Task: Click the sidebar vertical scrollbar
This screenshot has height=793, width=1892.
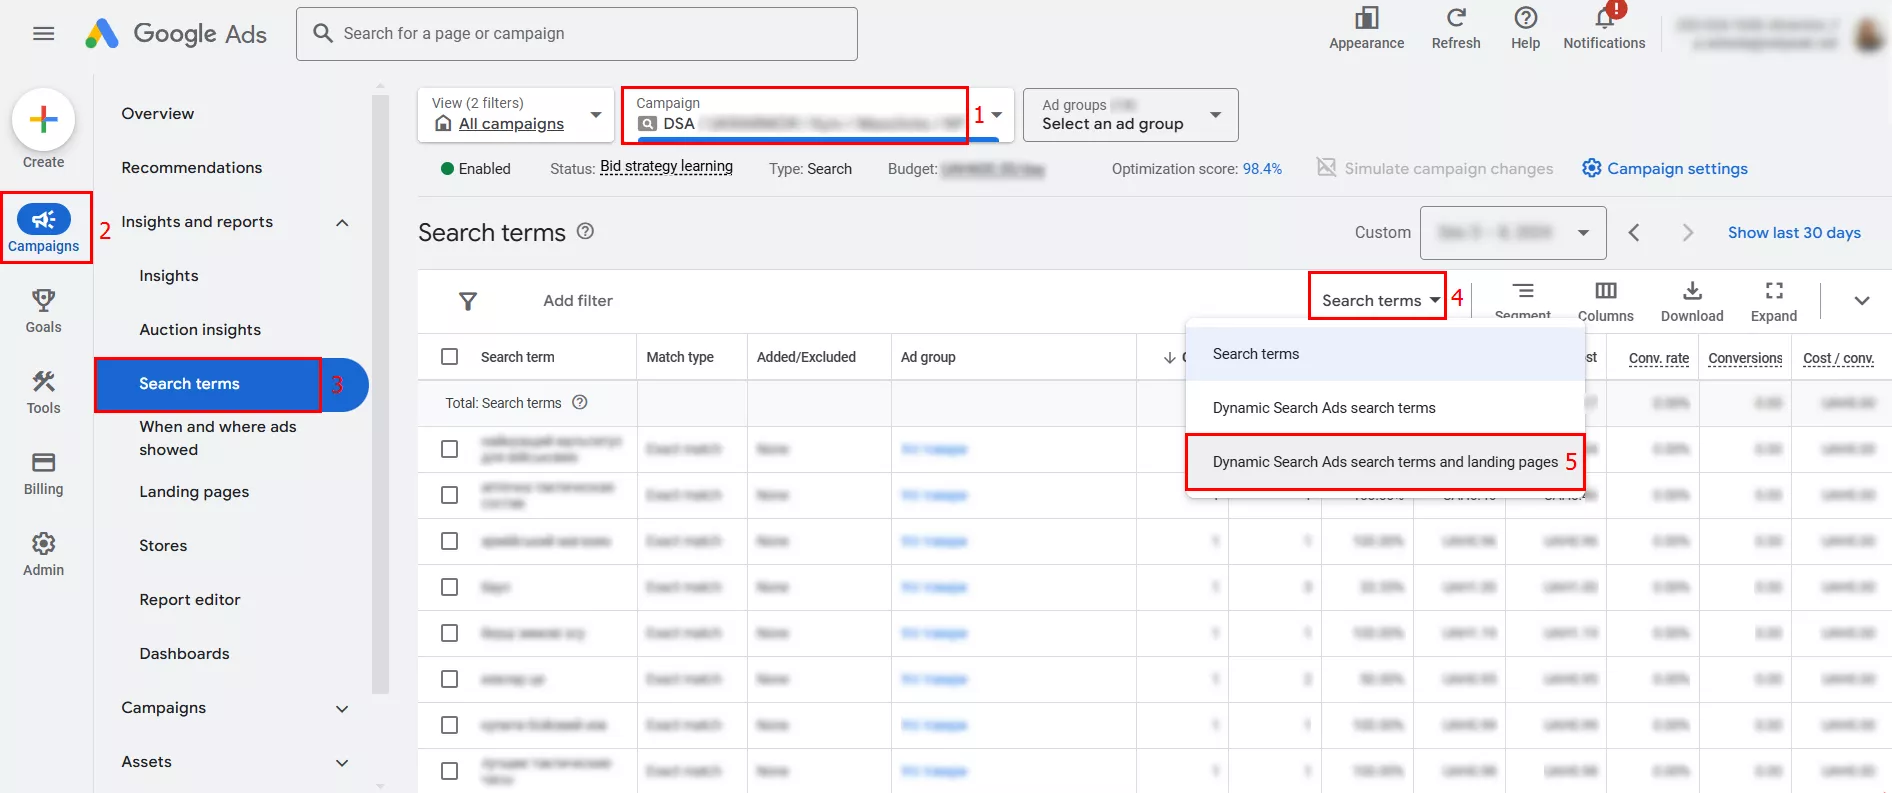Action: coord(380,394)
